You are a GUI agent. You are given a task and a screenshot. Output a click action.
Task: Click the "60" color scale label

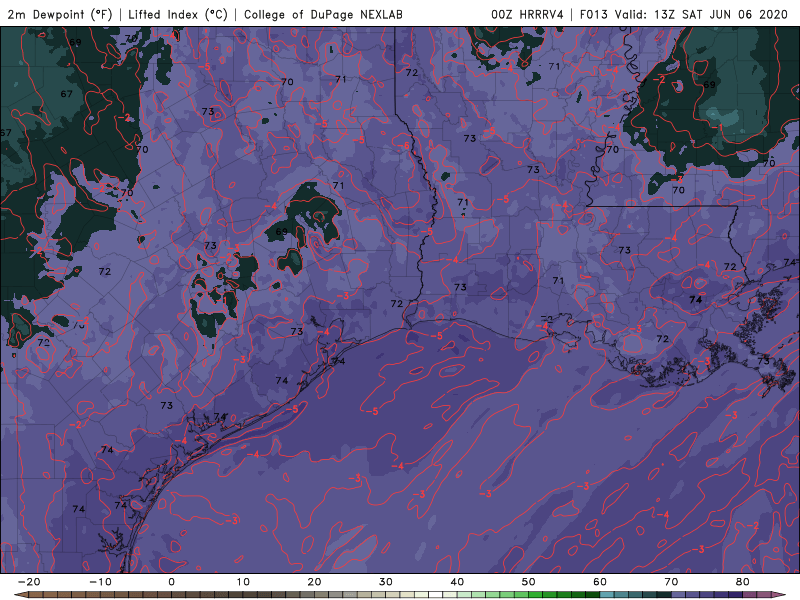pyautogui.click(x=600, y=582)
